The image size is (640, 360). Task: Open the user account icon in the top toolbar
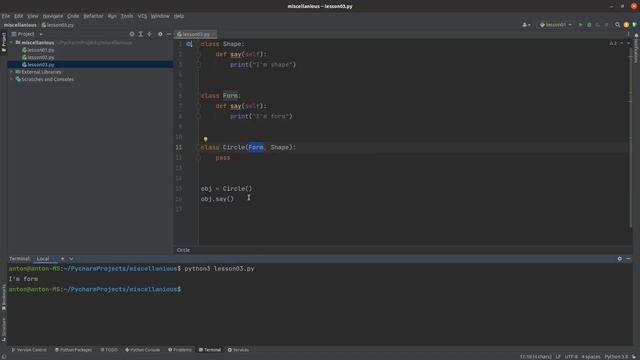click(x=526, y=25)
